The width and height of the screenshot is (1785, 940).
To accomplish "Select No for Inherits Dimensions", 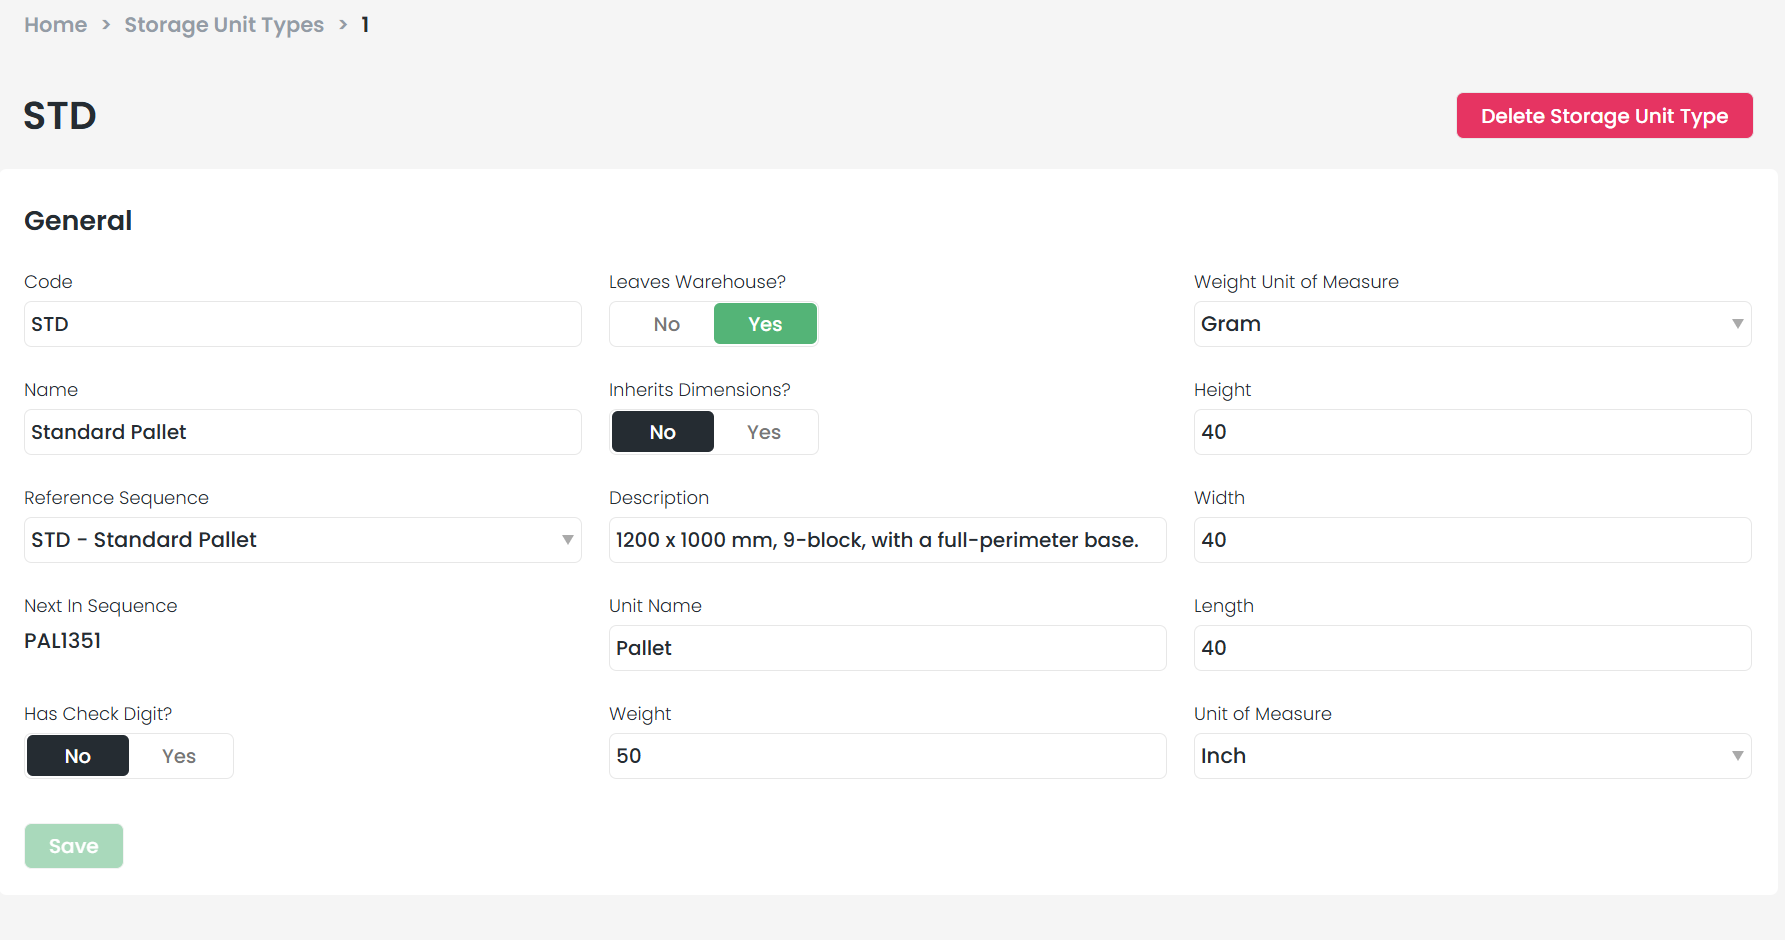I will pos(662,432).
